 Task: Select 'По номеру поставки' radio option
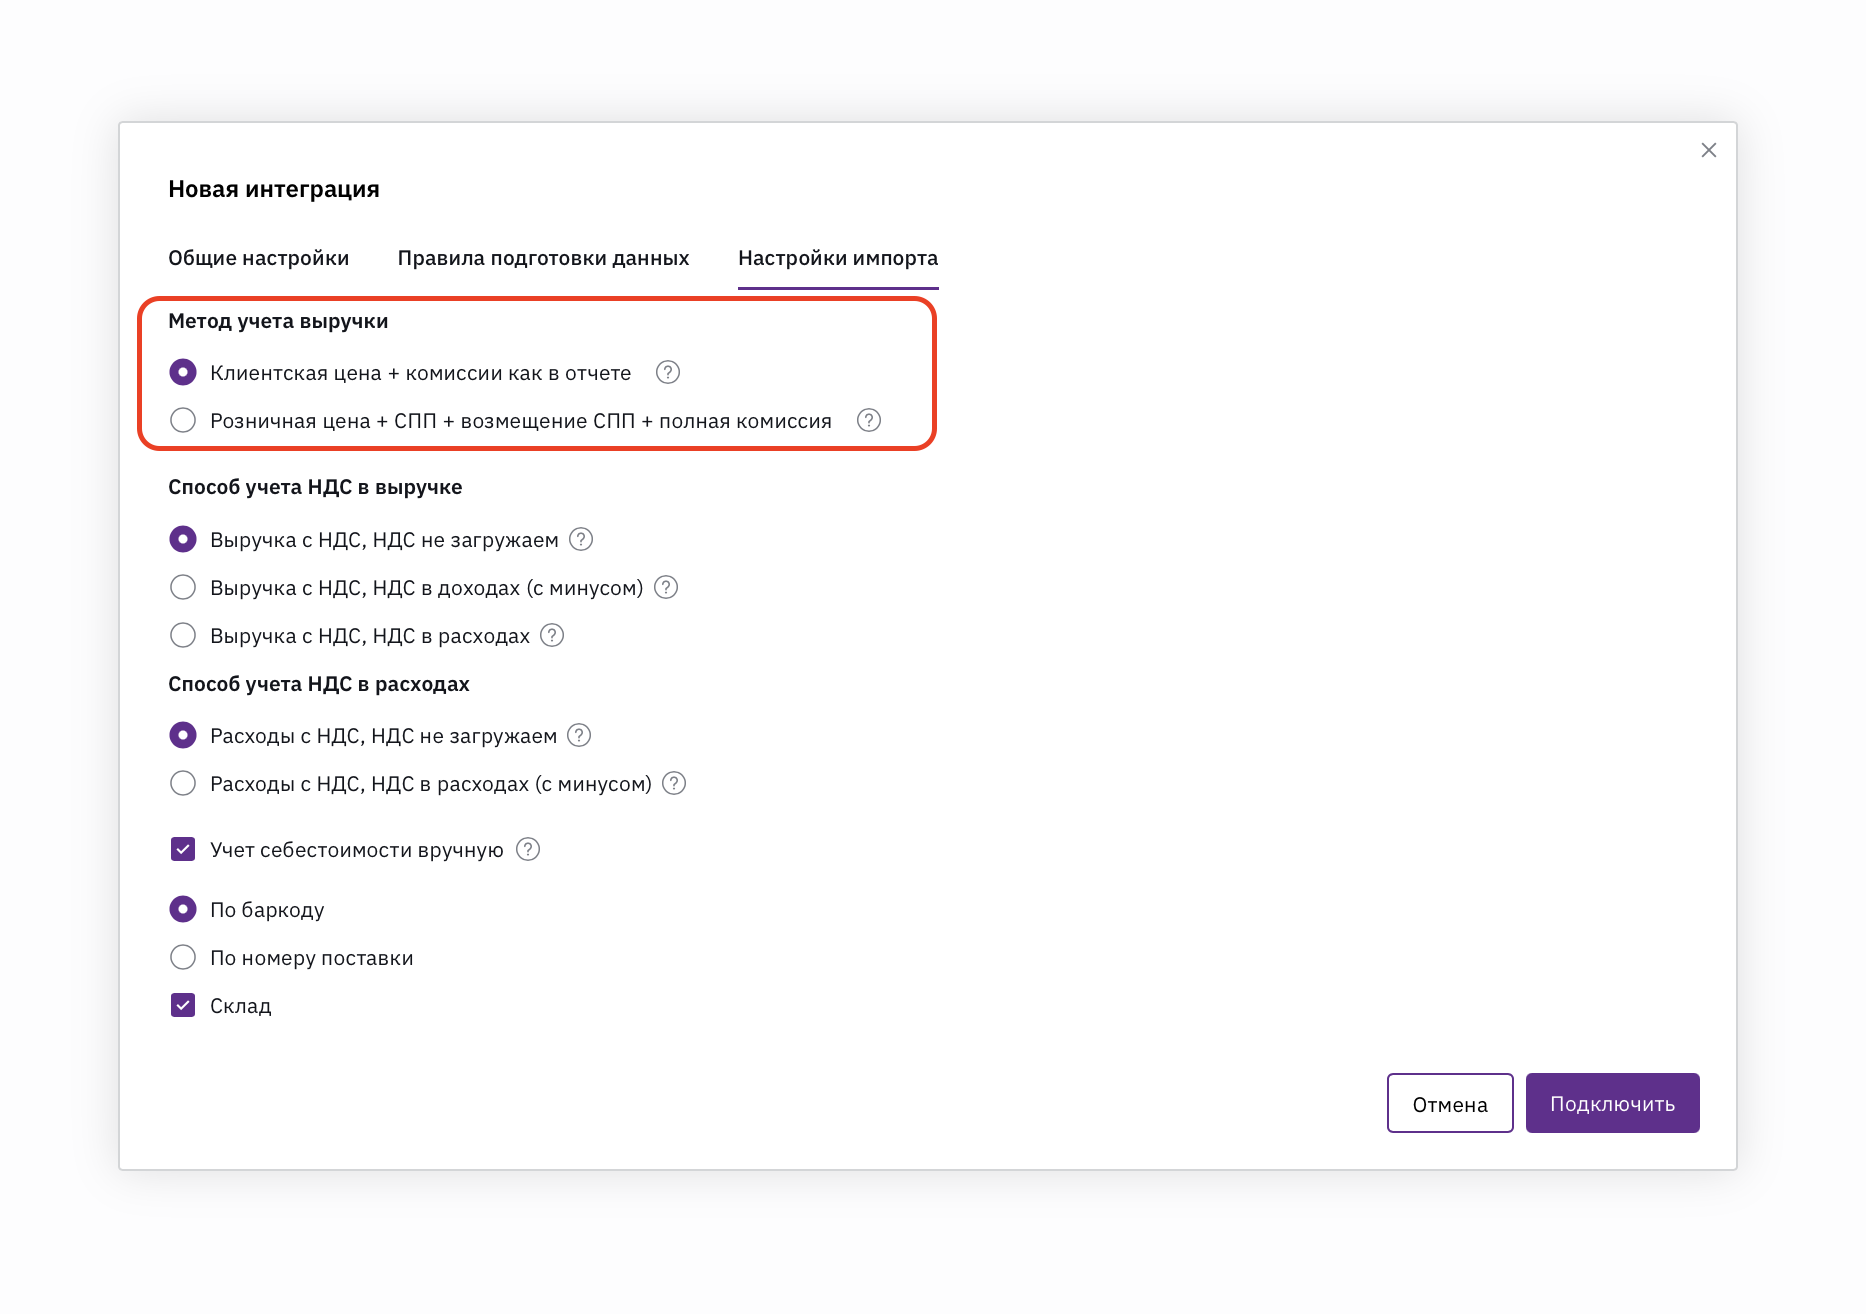tap(183, 957)
